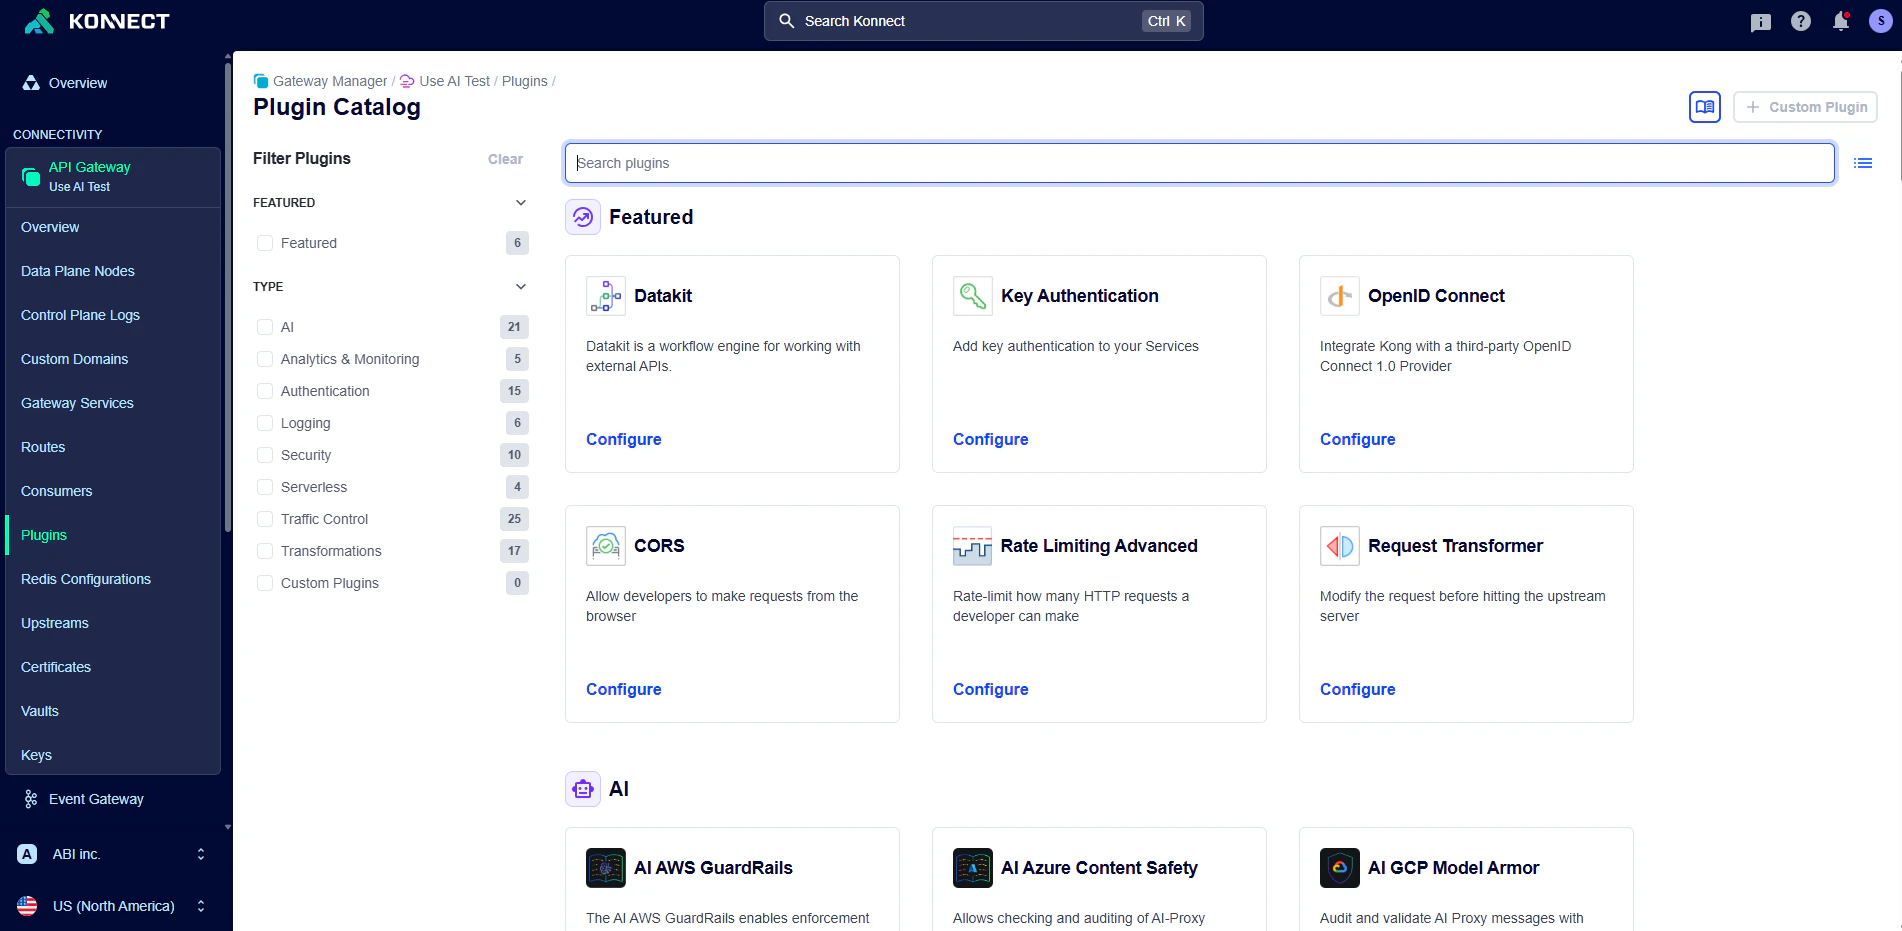Open the US (North America) region selector
This screenshot has width=1902, height=931.
coord(112,906)
